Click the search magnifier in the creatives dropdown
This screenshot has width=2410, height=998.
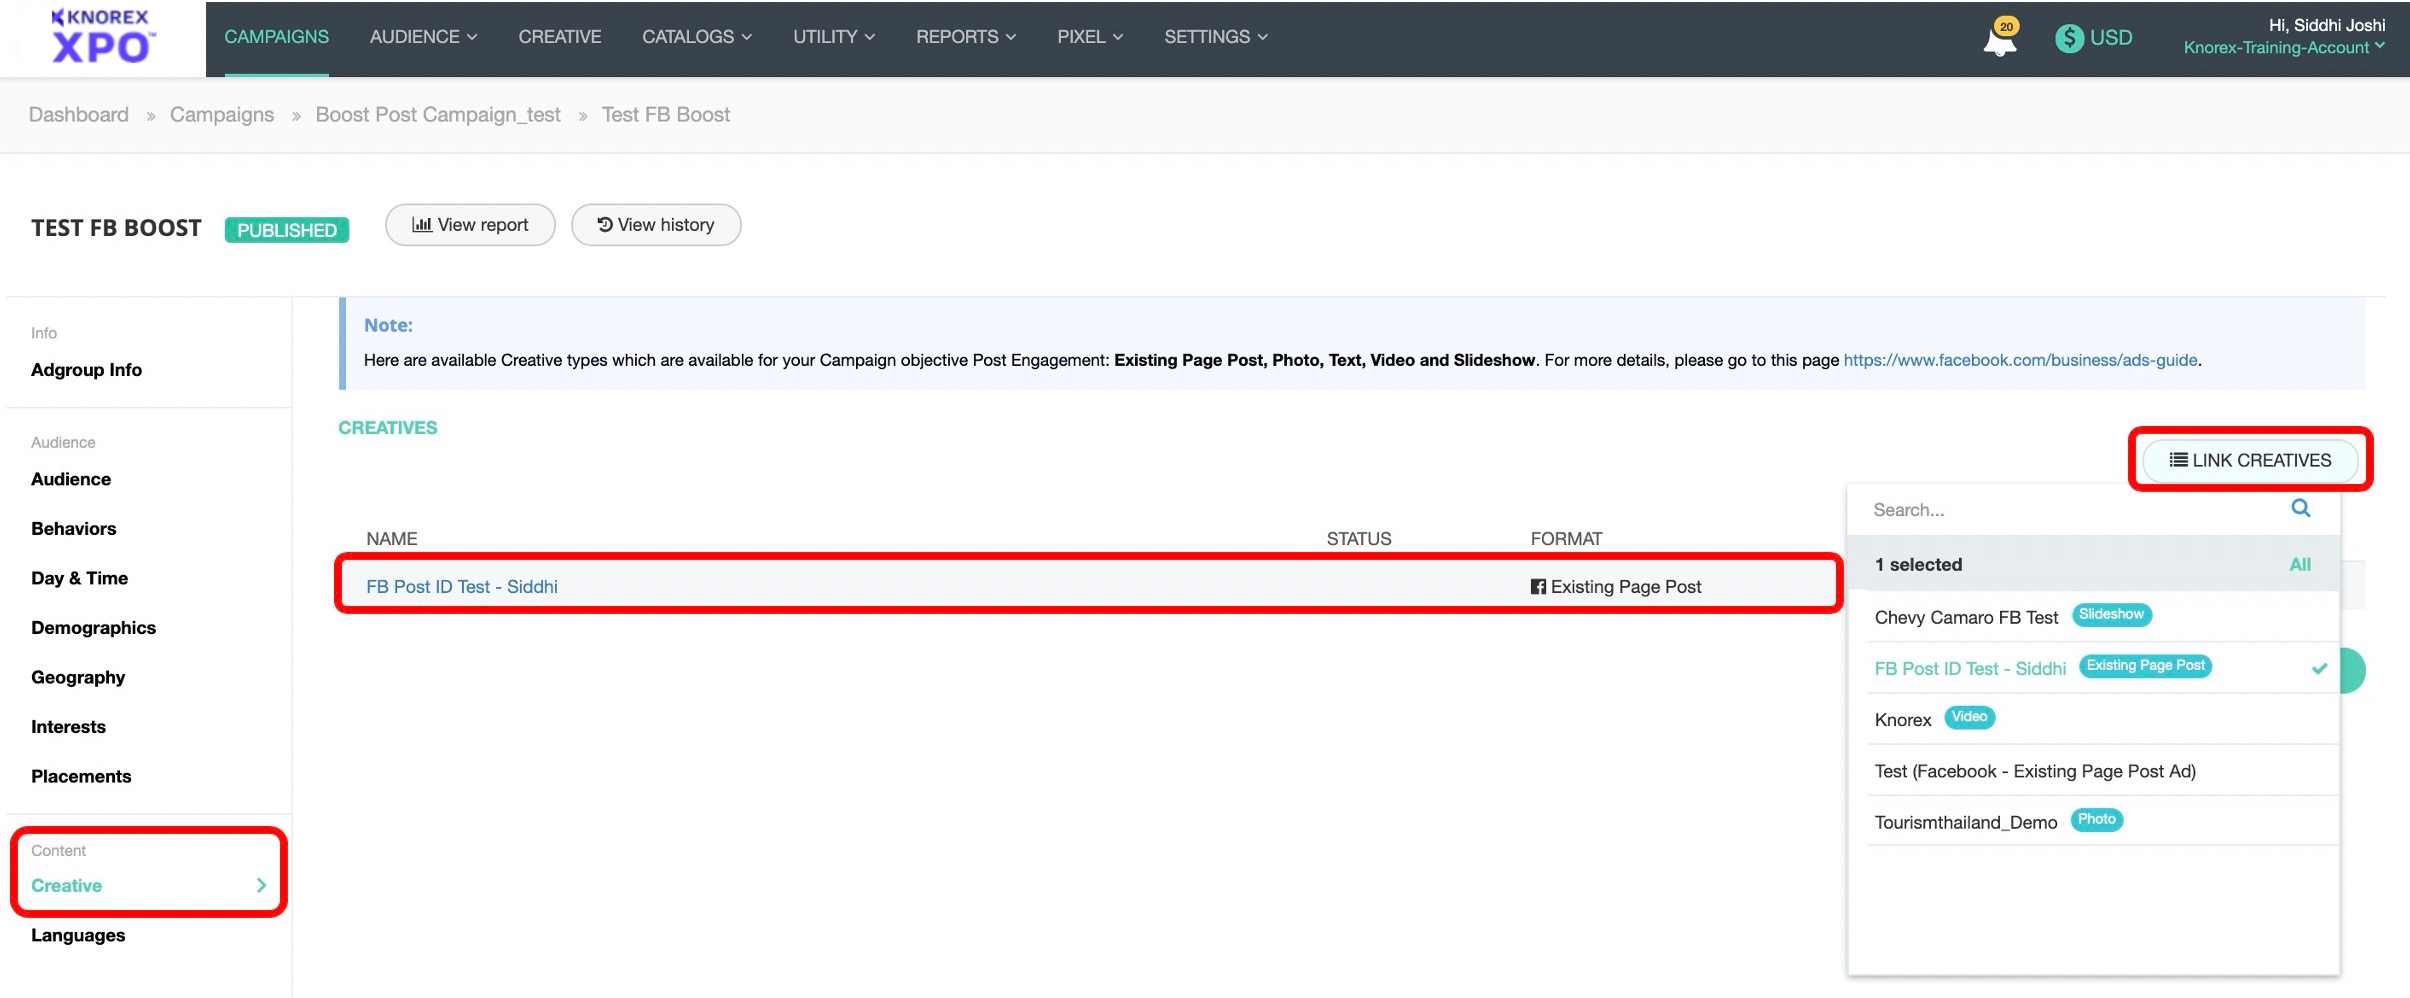pyautogui.click(x=2299, y=509)
